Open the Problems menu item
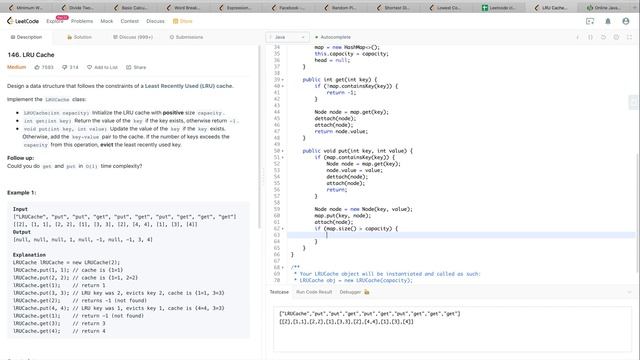640x360 pixels. click(82, 21)
